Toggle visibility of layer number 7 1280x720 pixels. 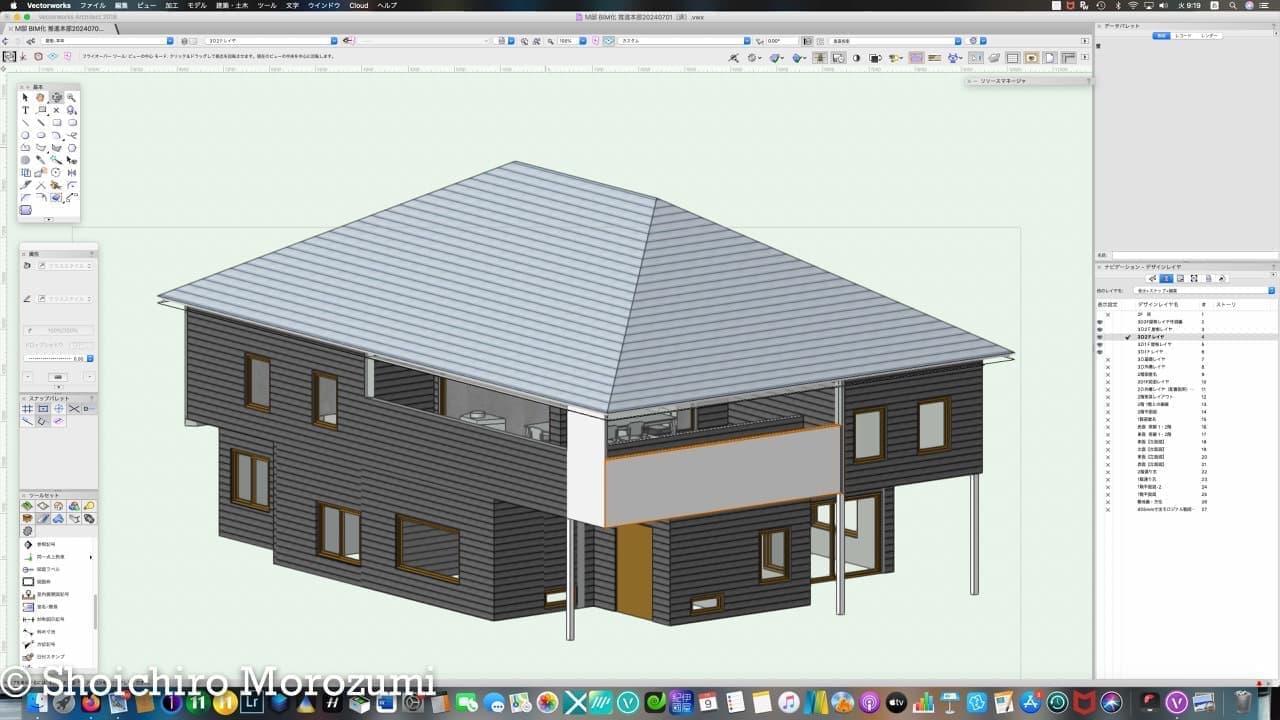[1107, 359]
